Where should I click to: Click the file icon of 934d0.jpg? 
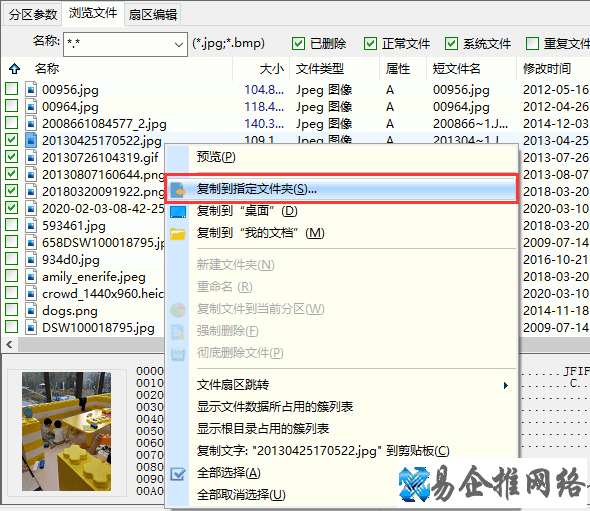31,259
